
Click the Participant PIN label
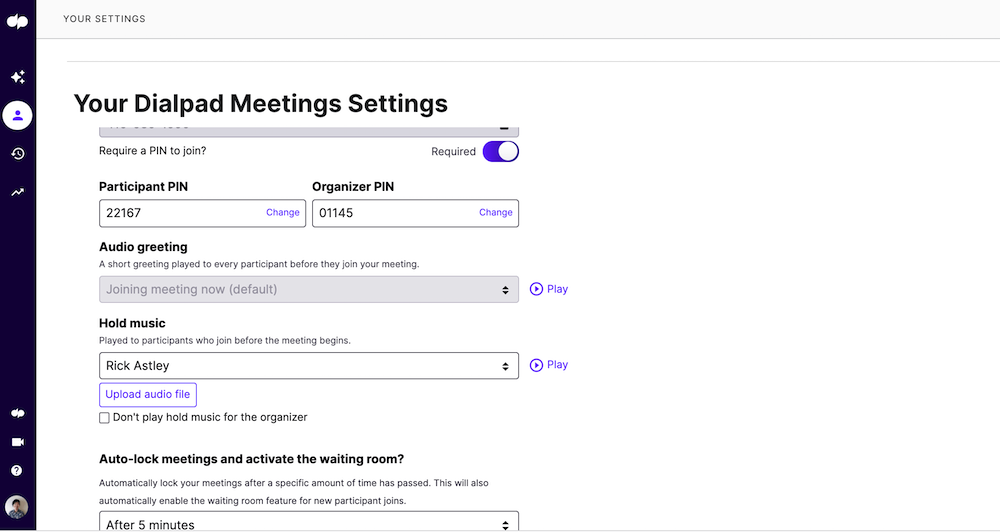coord(143,187)
